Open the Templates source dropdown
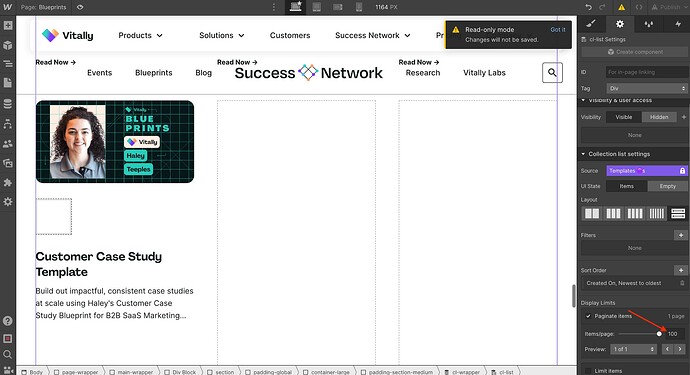690x375 pixels. pyautogui.click(x=647, y=171)
